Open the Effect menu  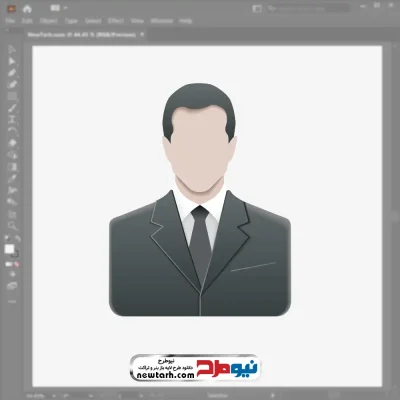[116, 21]
